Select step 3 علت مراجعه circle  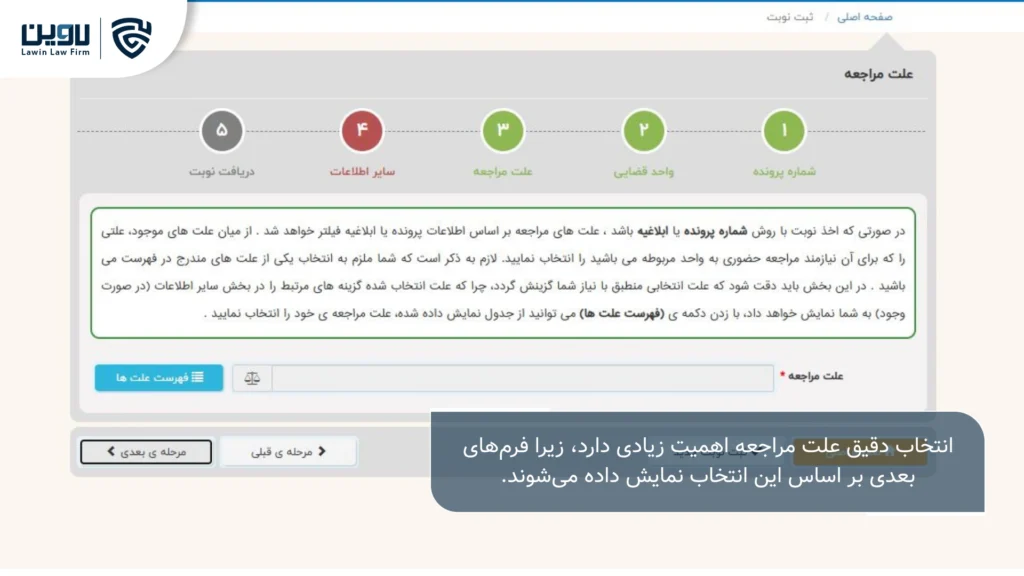(x=503, y=131)
